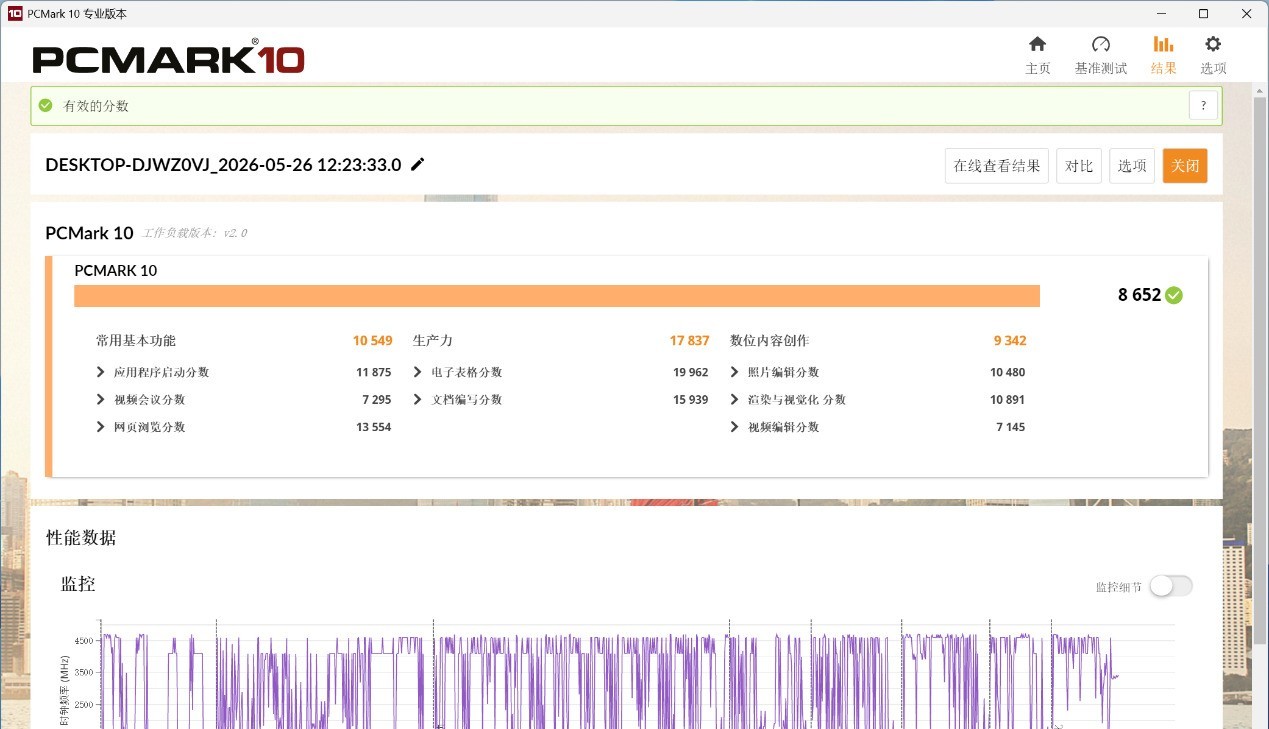
Task: Click the 在线查看结果 button
Action: 997,166
